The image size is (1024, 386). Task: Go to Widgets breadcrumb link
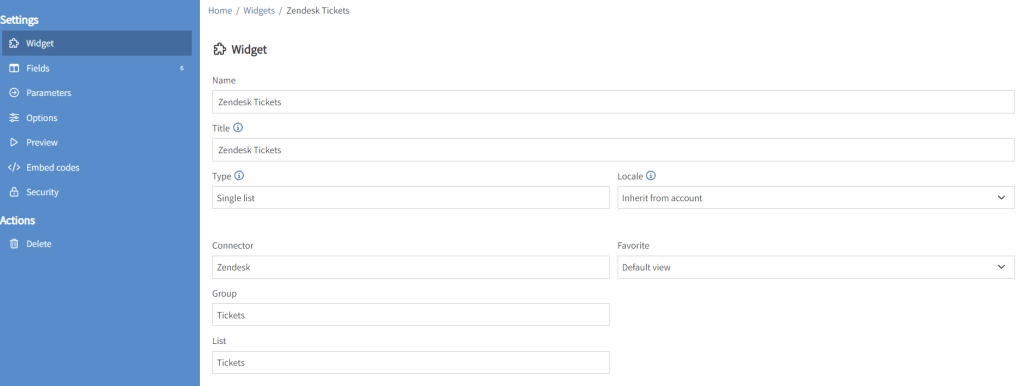[259, 10]
